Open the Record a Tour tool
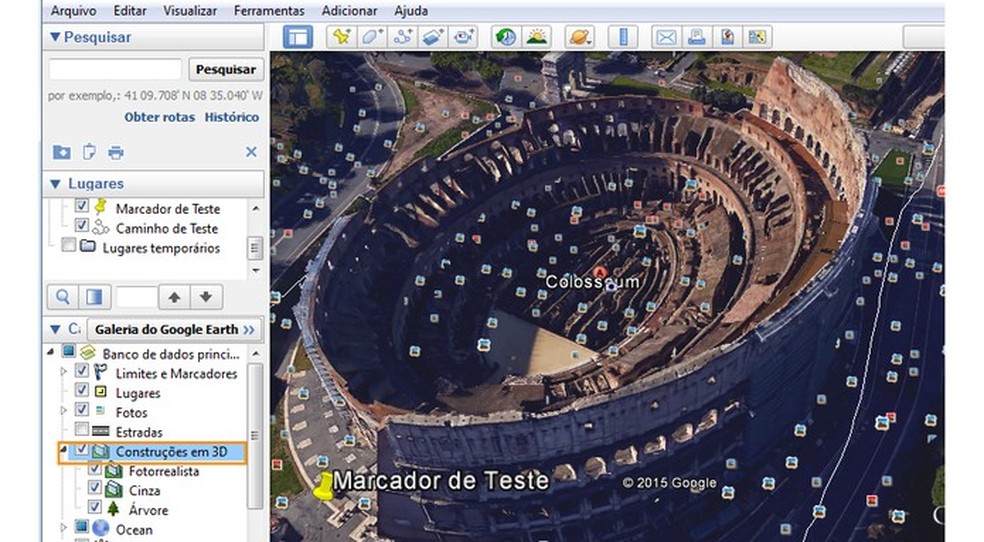The width and height of the screenshot is (984, 542). (464, 37)
